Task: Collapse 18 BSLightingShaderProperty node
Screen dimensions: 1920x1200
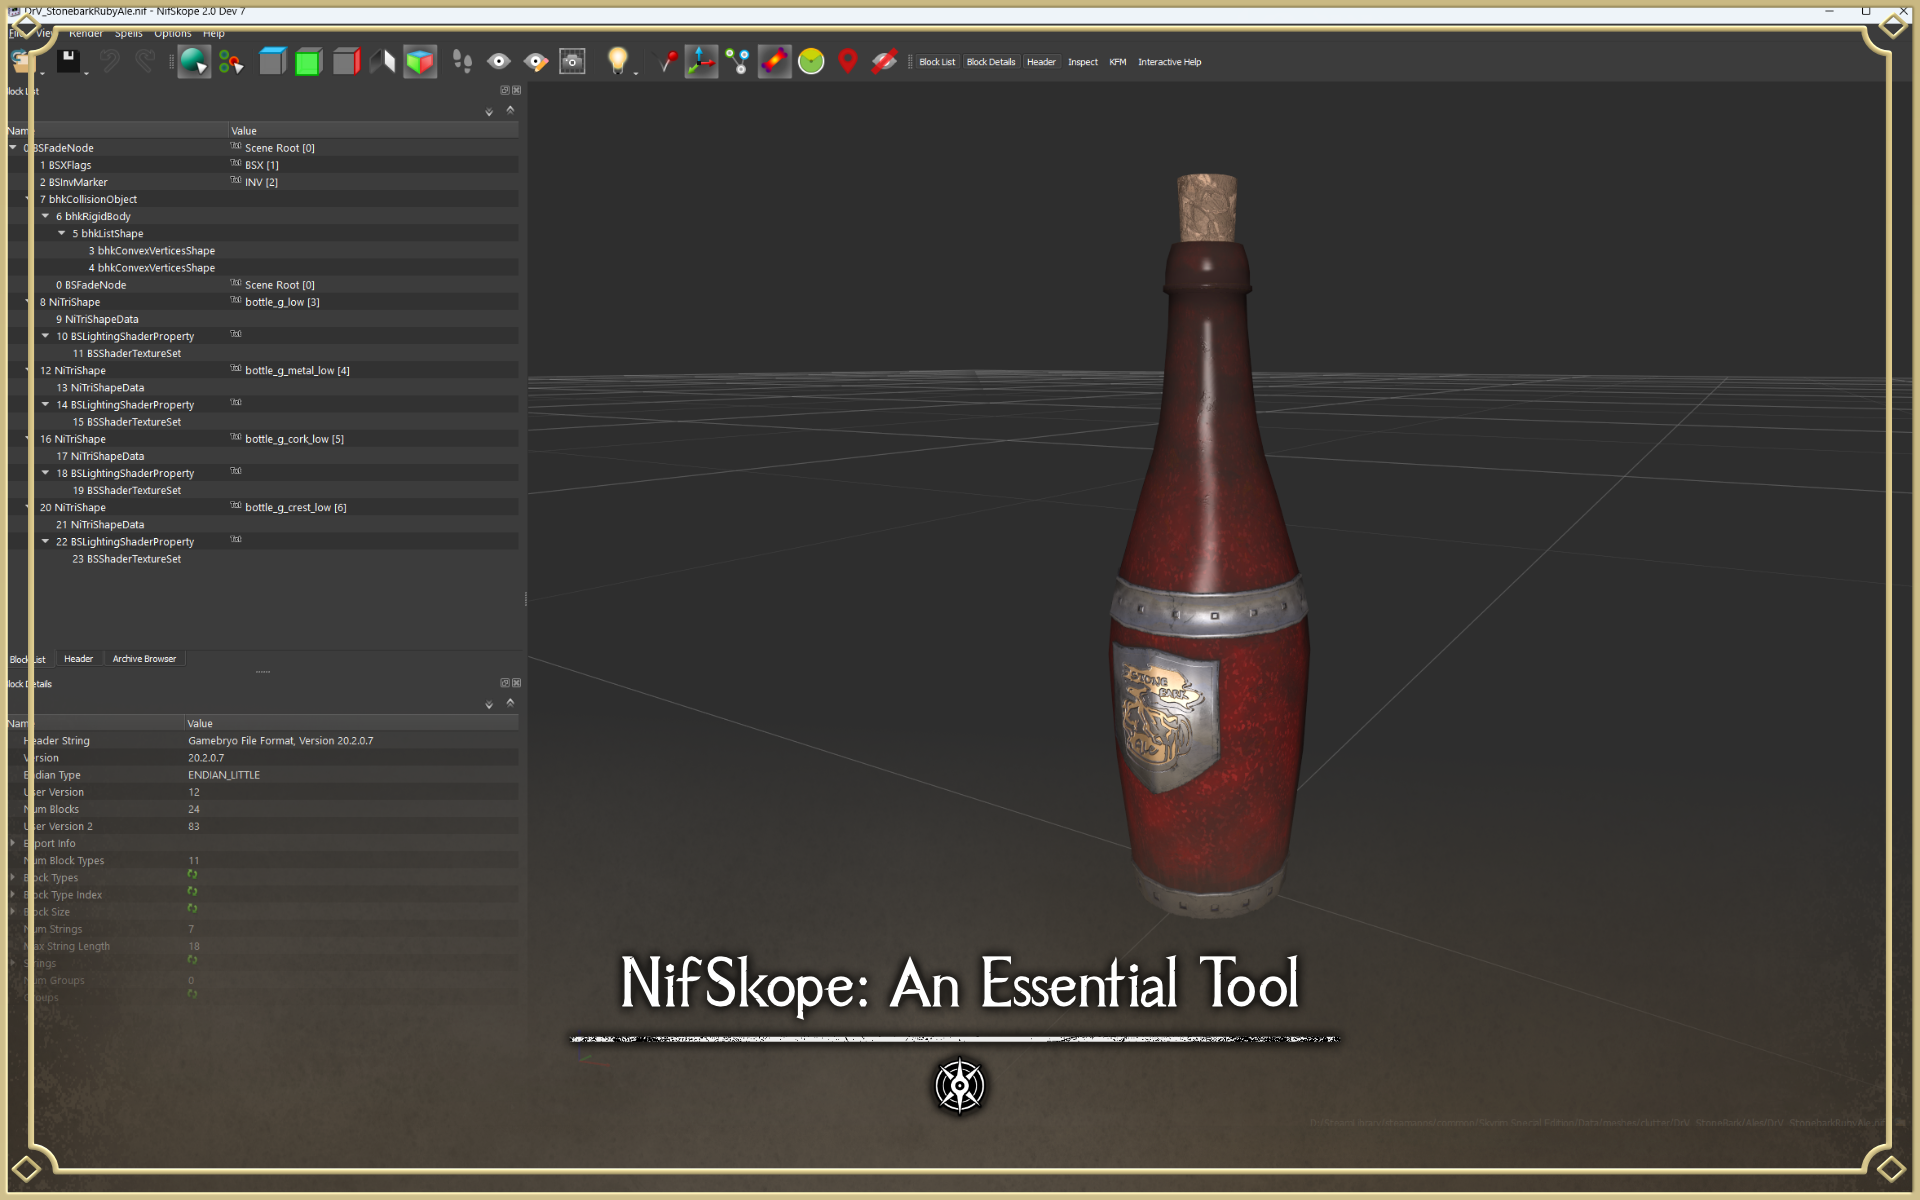Action: (45, 473)
